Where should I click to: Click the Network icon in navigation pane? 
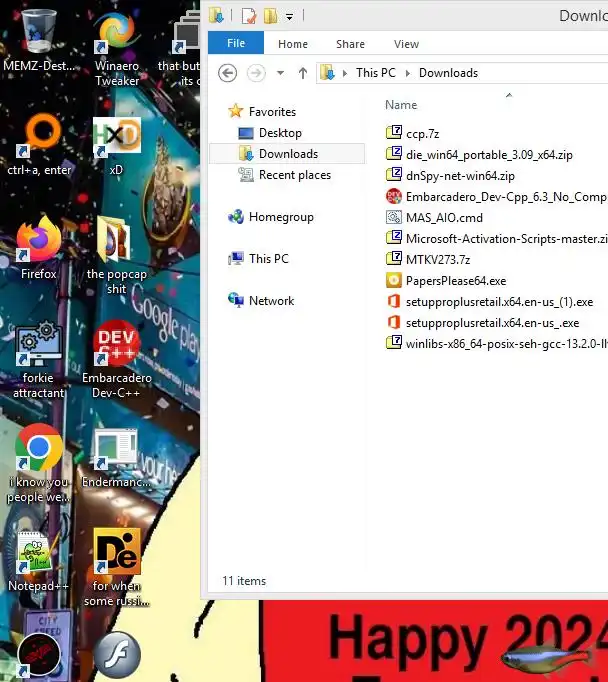pos(236,300)
